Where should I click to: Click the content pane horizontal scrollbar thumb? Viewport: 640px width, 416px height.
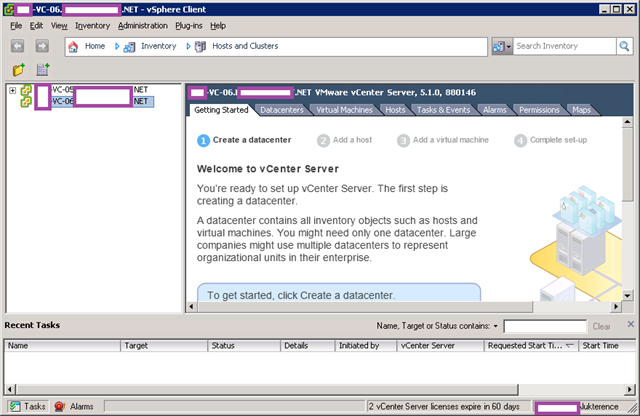[365, 306]
